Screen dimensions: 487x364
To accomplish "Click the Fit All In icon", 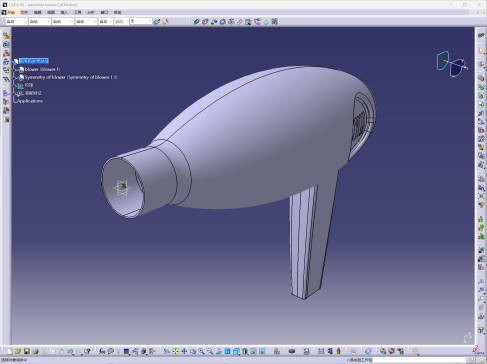I will [x=175, y=351].
